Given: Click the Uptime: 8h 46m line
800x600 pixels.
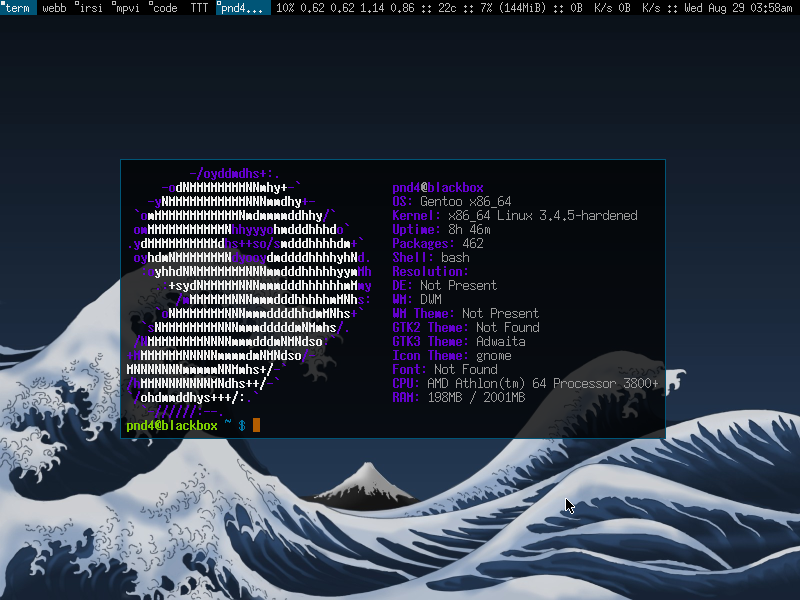Looking at the screenshot, I should tap(441, 230).
